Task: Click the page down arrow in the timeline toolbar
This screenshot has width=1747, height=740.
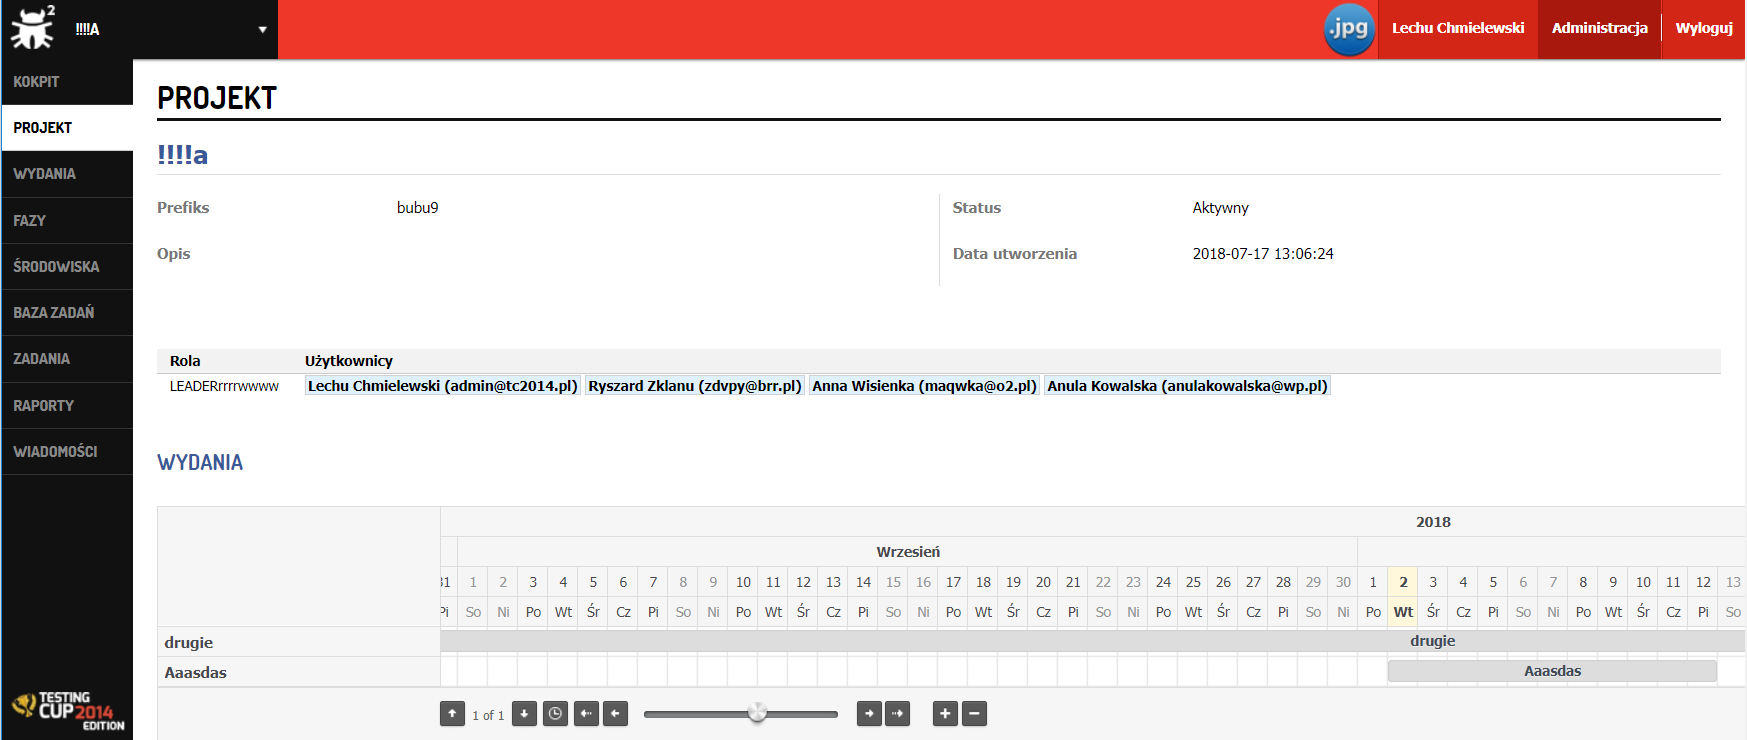Action: tap(524, 714)
